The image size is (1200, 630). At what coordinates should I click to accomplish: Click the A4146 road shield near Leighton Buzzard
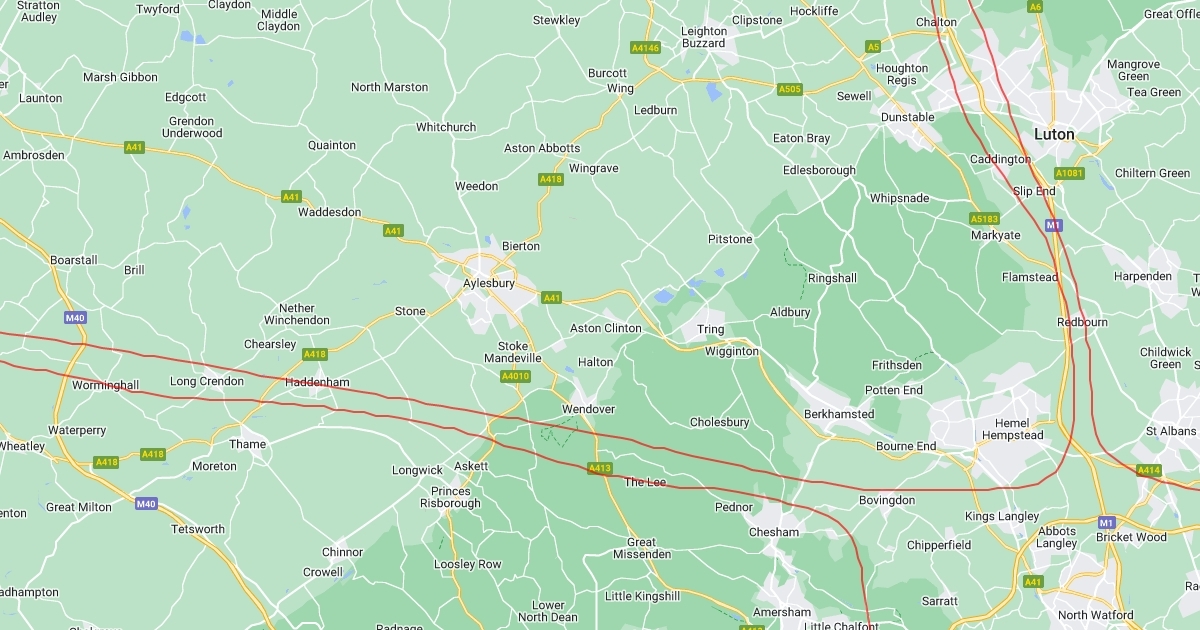[646, 48]
